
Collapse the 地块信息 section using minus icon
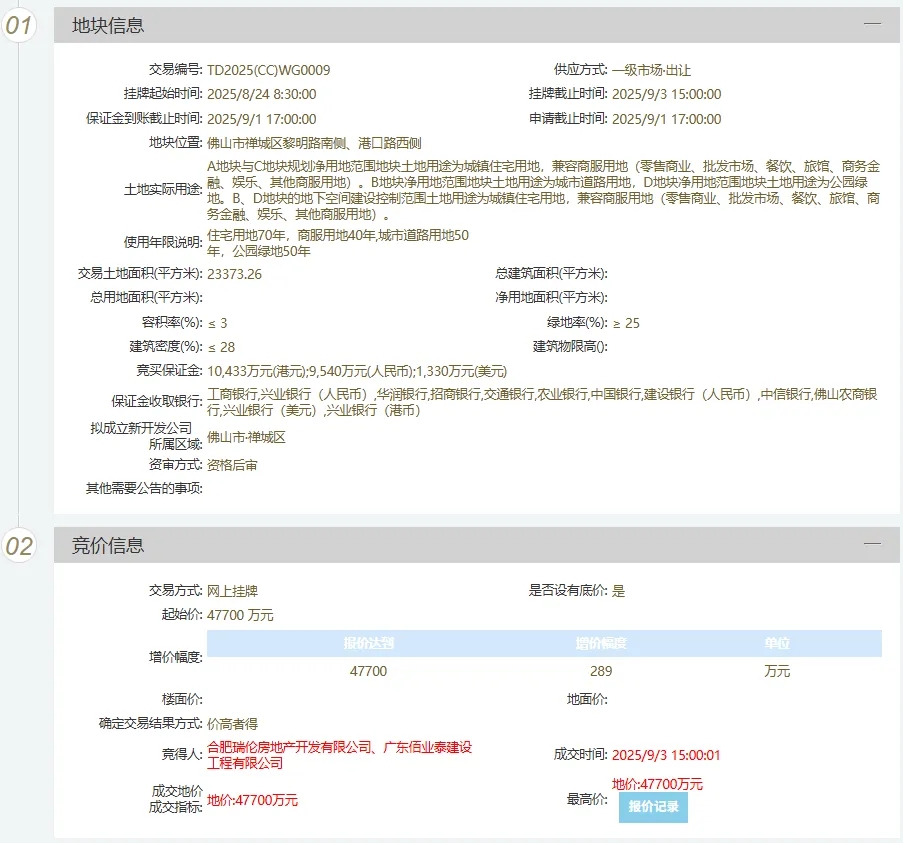coord(872,24)
